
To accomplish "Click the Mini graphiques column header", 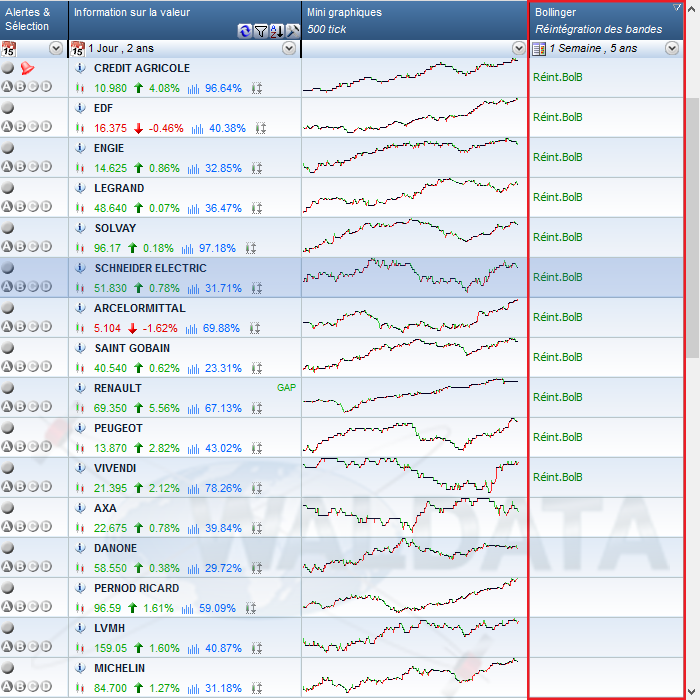I will (415, 20).
